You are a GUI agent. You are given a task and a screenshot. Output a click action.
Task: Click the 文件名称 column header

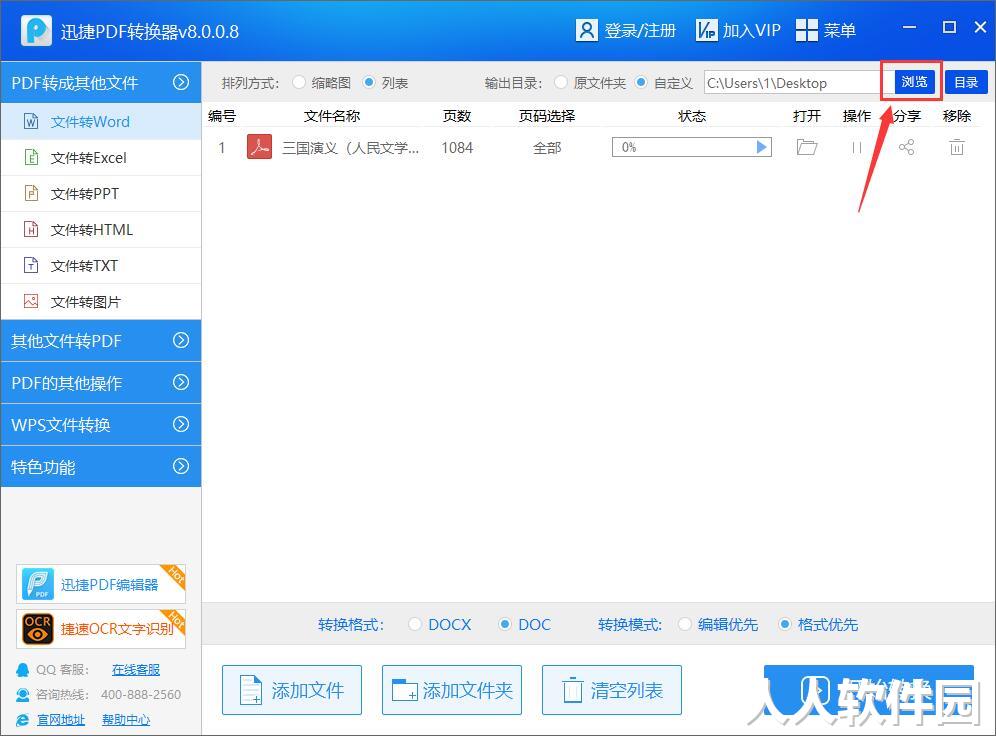click(x=332, y=116)
